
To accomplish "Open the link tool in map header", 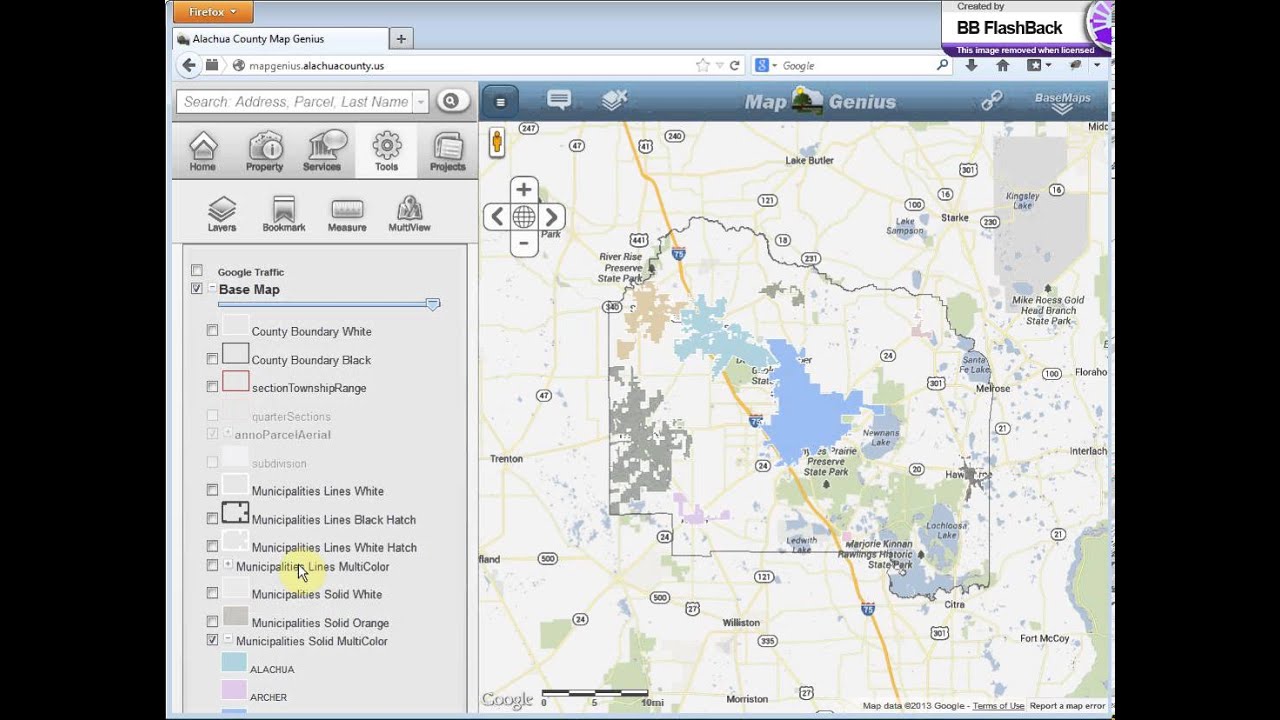I will point(992,101).
